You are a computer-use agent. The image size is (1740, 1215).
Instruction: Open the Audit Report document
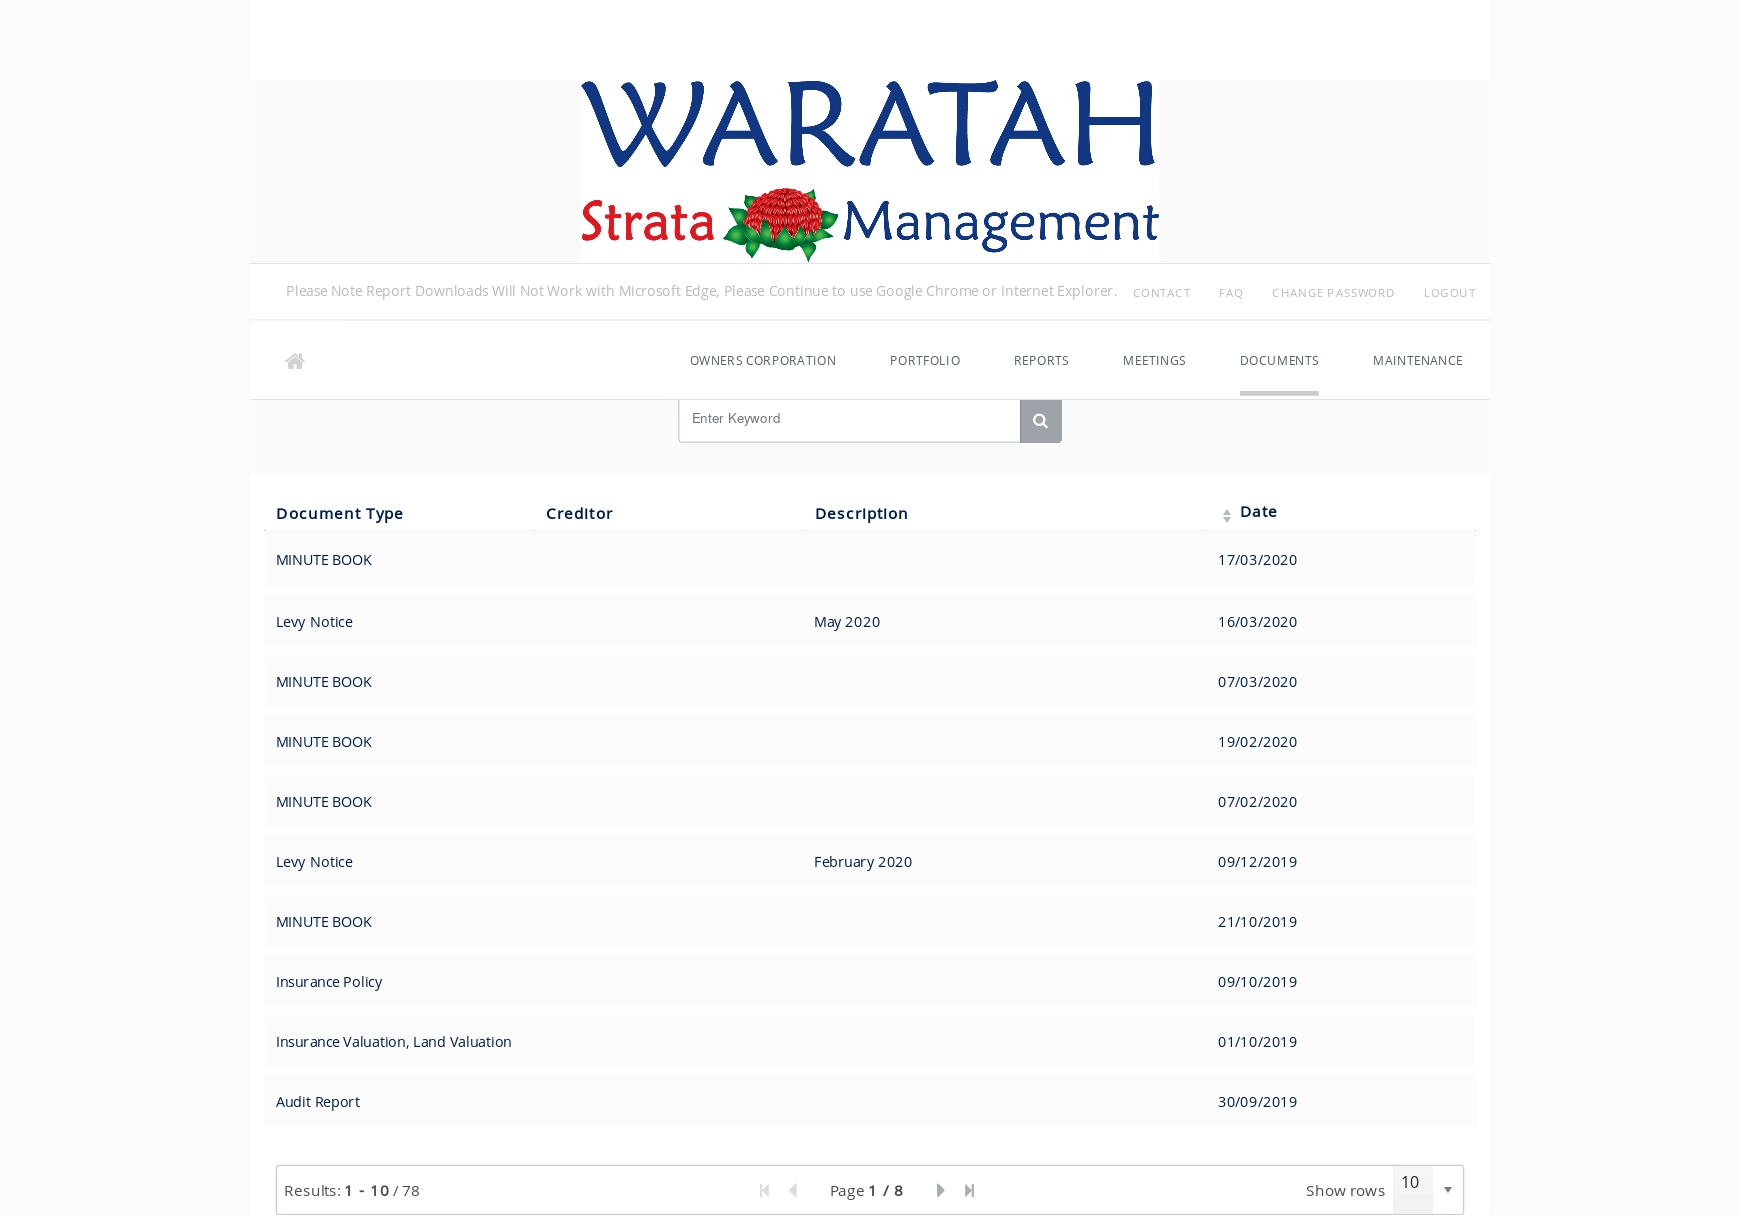tap(318, 1102)
